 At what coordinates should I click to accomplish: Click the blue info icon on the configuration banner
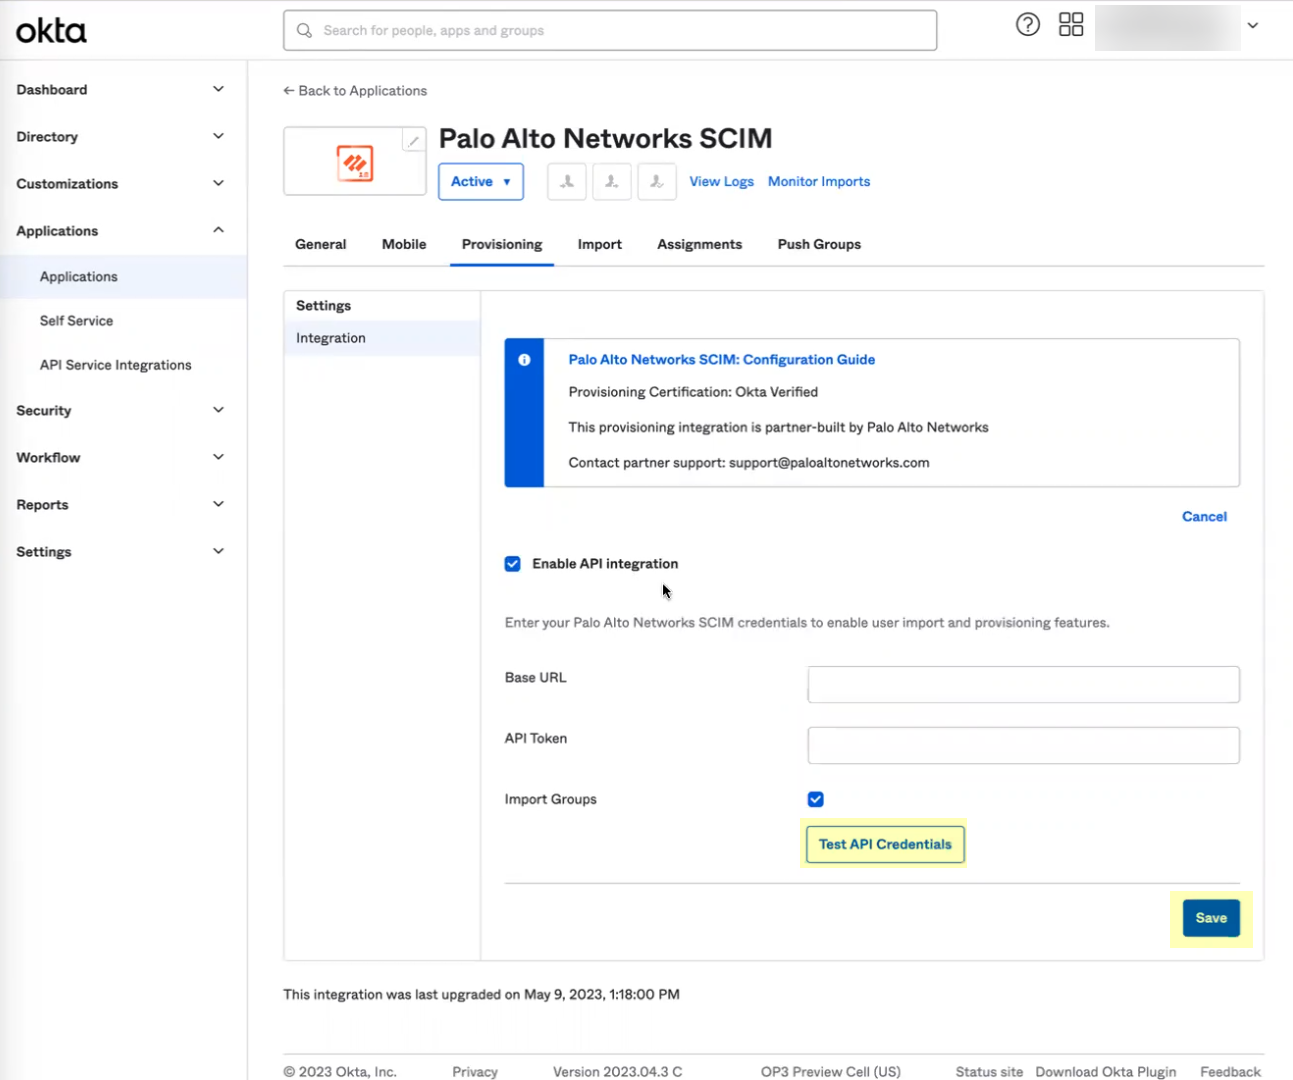525,360
